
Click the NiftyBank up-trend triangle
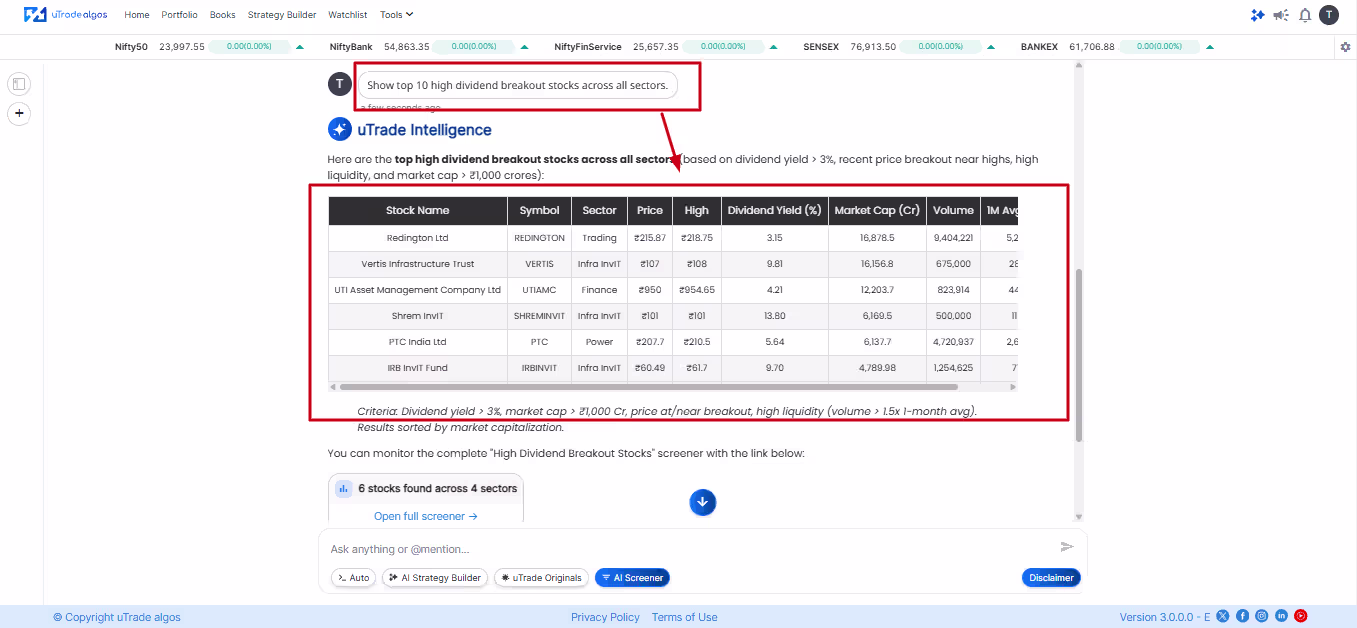pyautogui.click(x=525, y=47)
